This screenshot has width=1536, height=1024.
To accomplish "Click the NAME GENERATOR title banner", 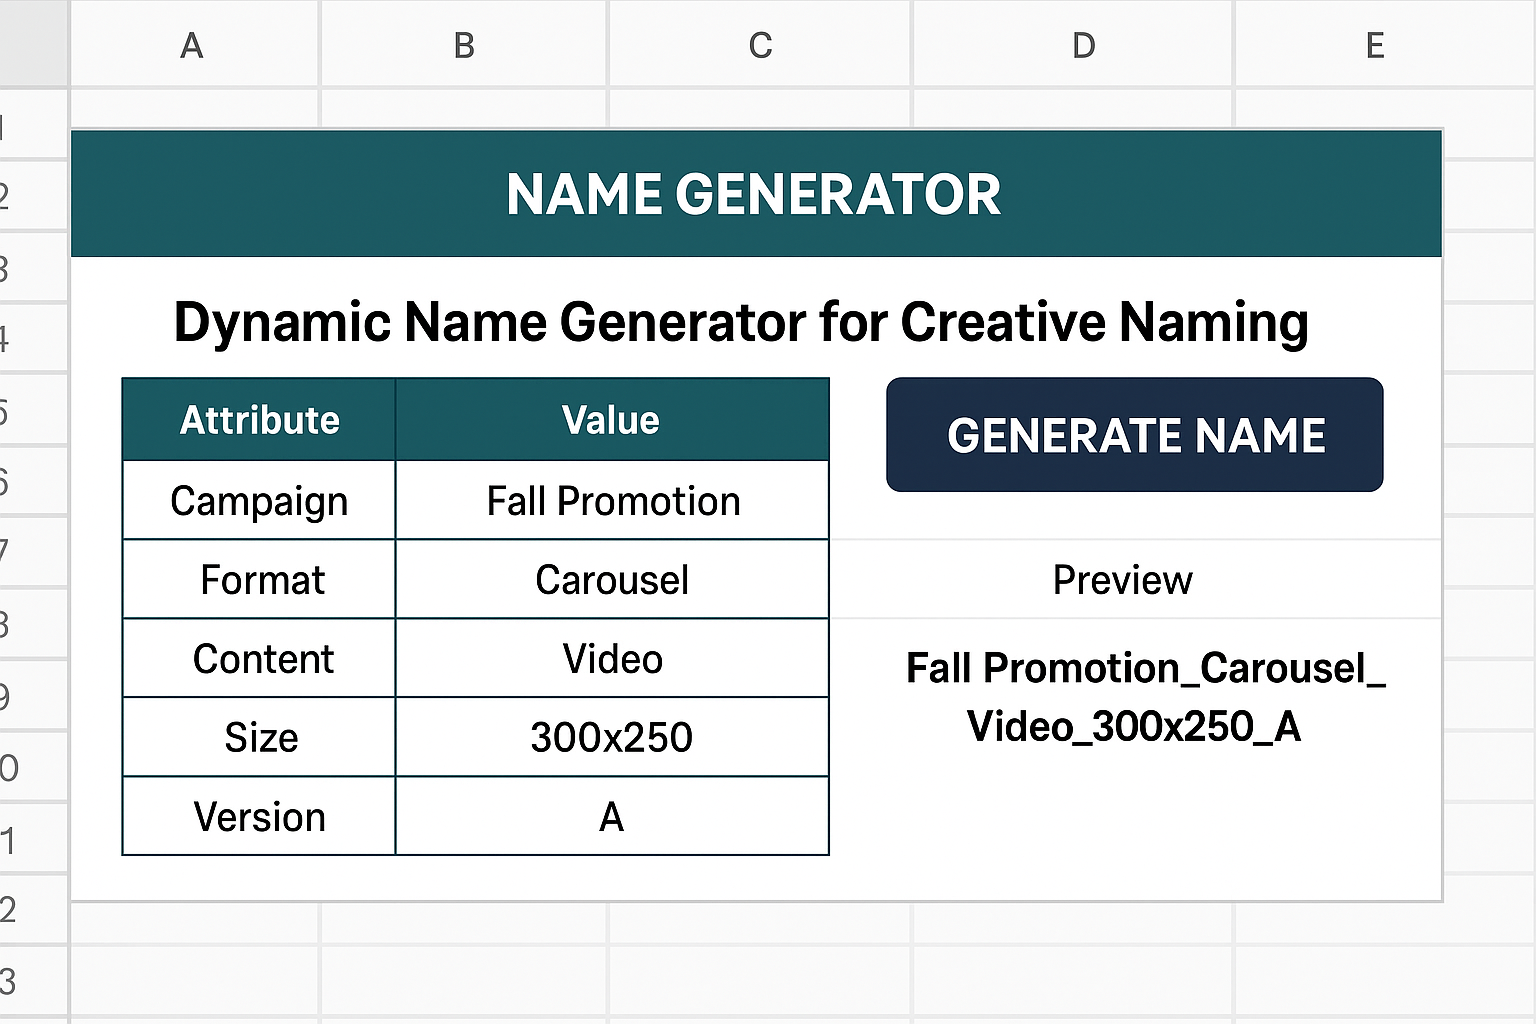I will pyautogui.click(x=756, y=193).
